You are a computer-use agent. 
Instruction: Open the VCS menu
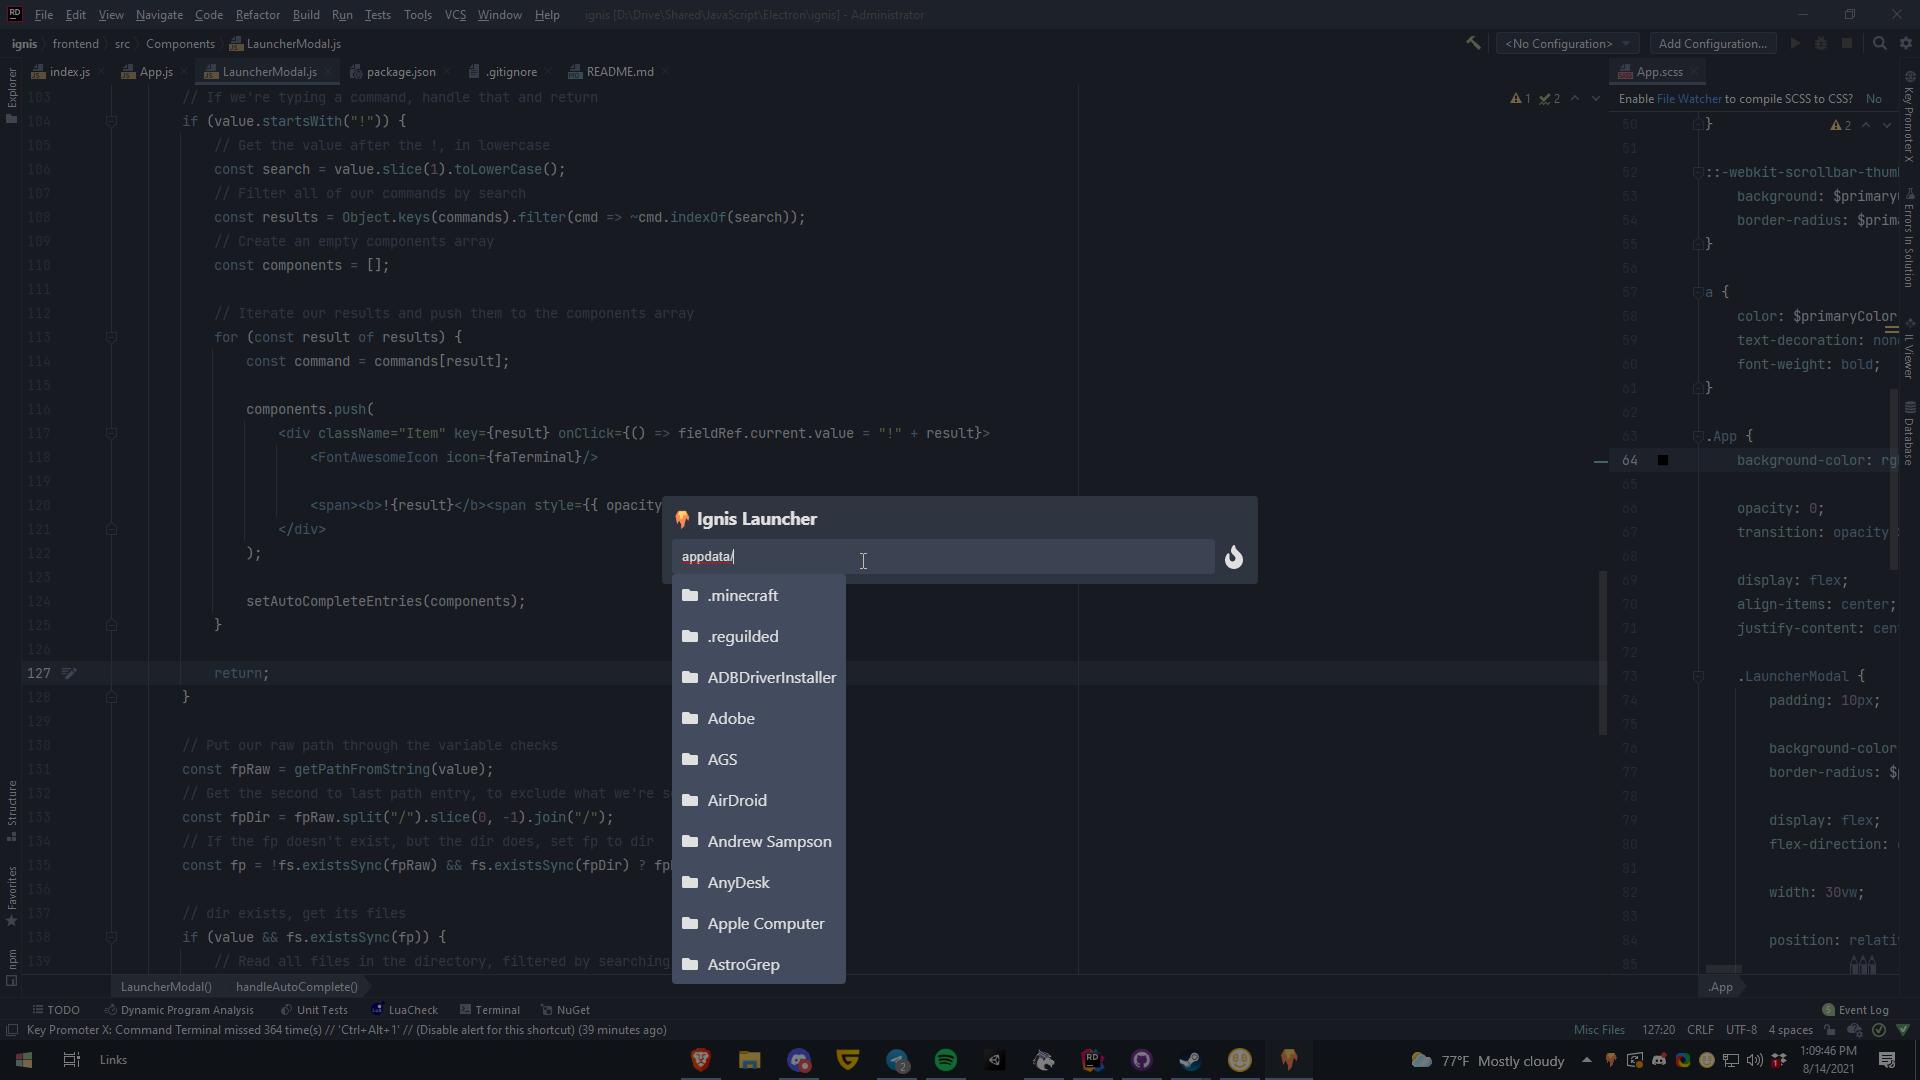pos(455,15)
